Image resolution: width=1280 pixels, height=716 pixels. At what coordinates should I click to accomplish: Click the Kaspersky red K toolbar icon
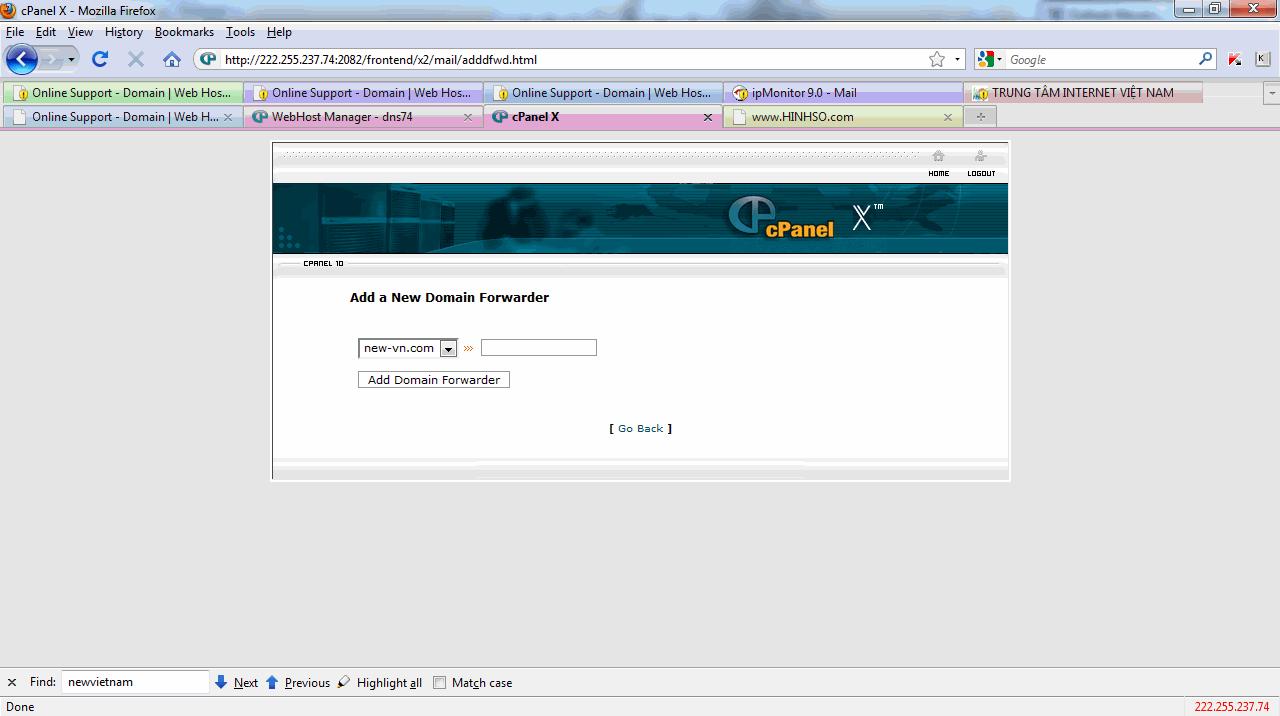(x=1235, y=59)
